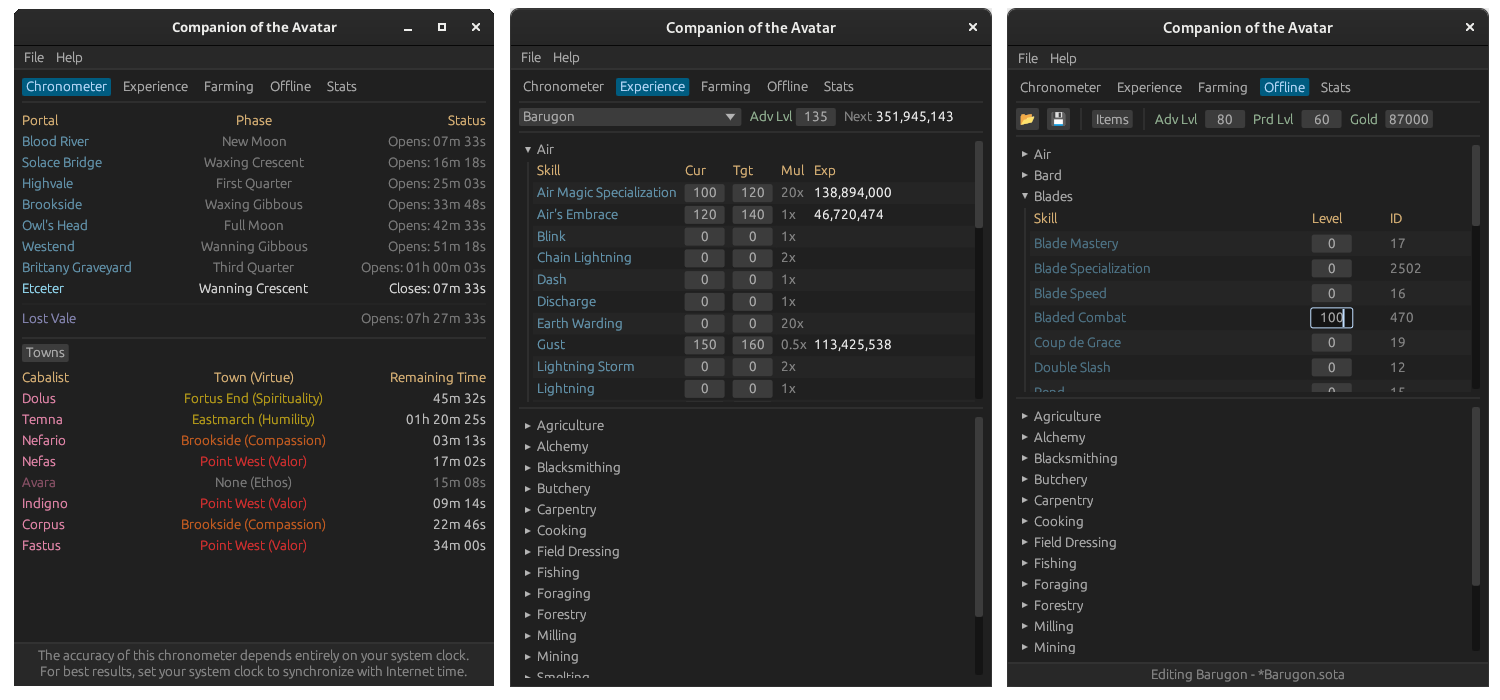Click the Adv Lvl field showing 135
This screenshot has width=1500, height=700.
816,117
